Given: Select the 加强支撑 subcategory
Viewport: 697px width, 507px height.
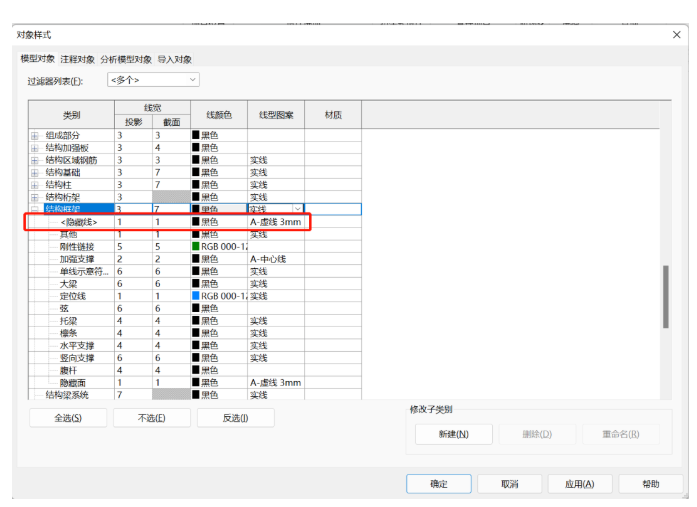Looking at the screenshot, I should tap(77, 259).
